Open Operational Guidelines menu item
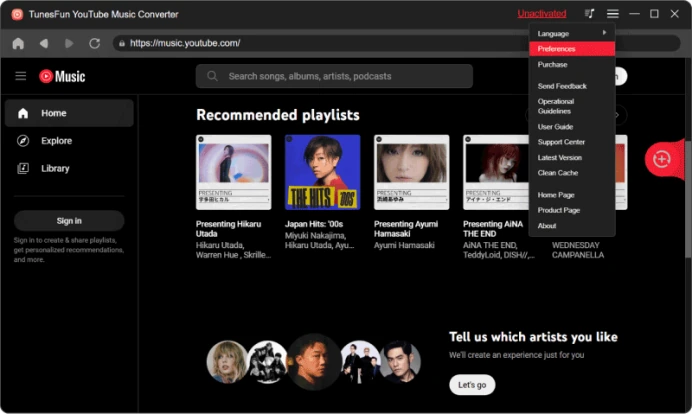 (x=572, y=106)
